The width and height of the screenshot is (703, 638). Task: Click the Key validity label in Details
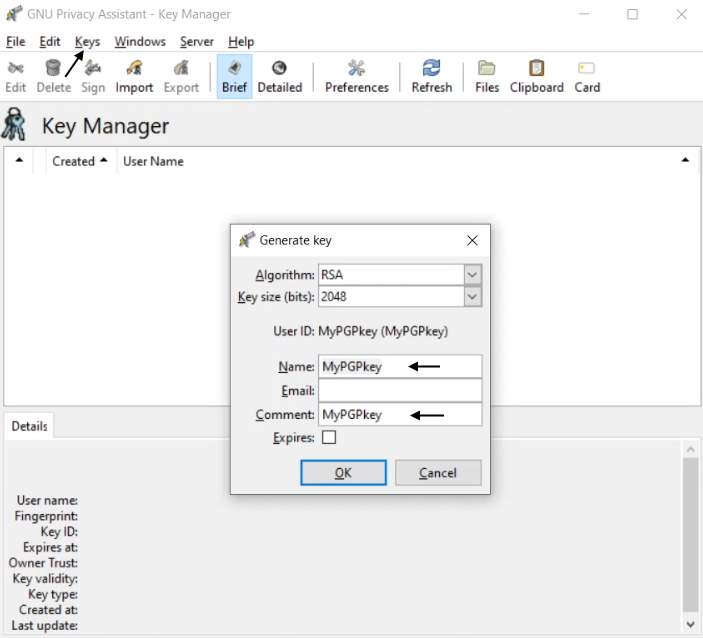45,578
